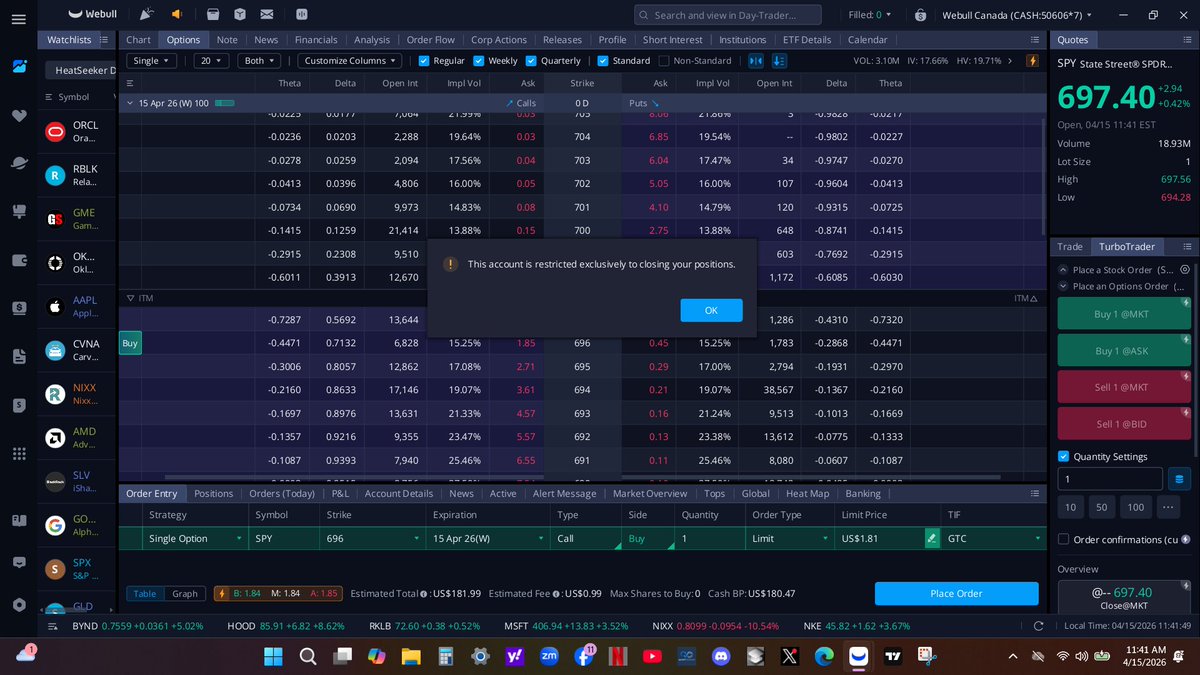
Task: Open the Quotes panel menu icon
Action: [1189, 40]
